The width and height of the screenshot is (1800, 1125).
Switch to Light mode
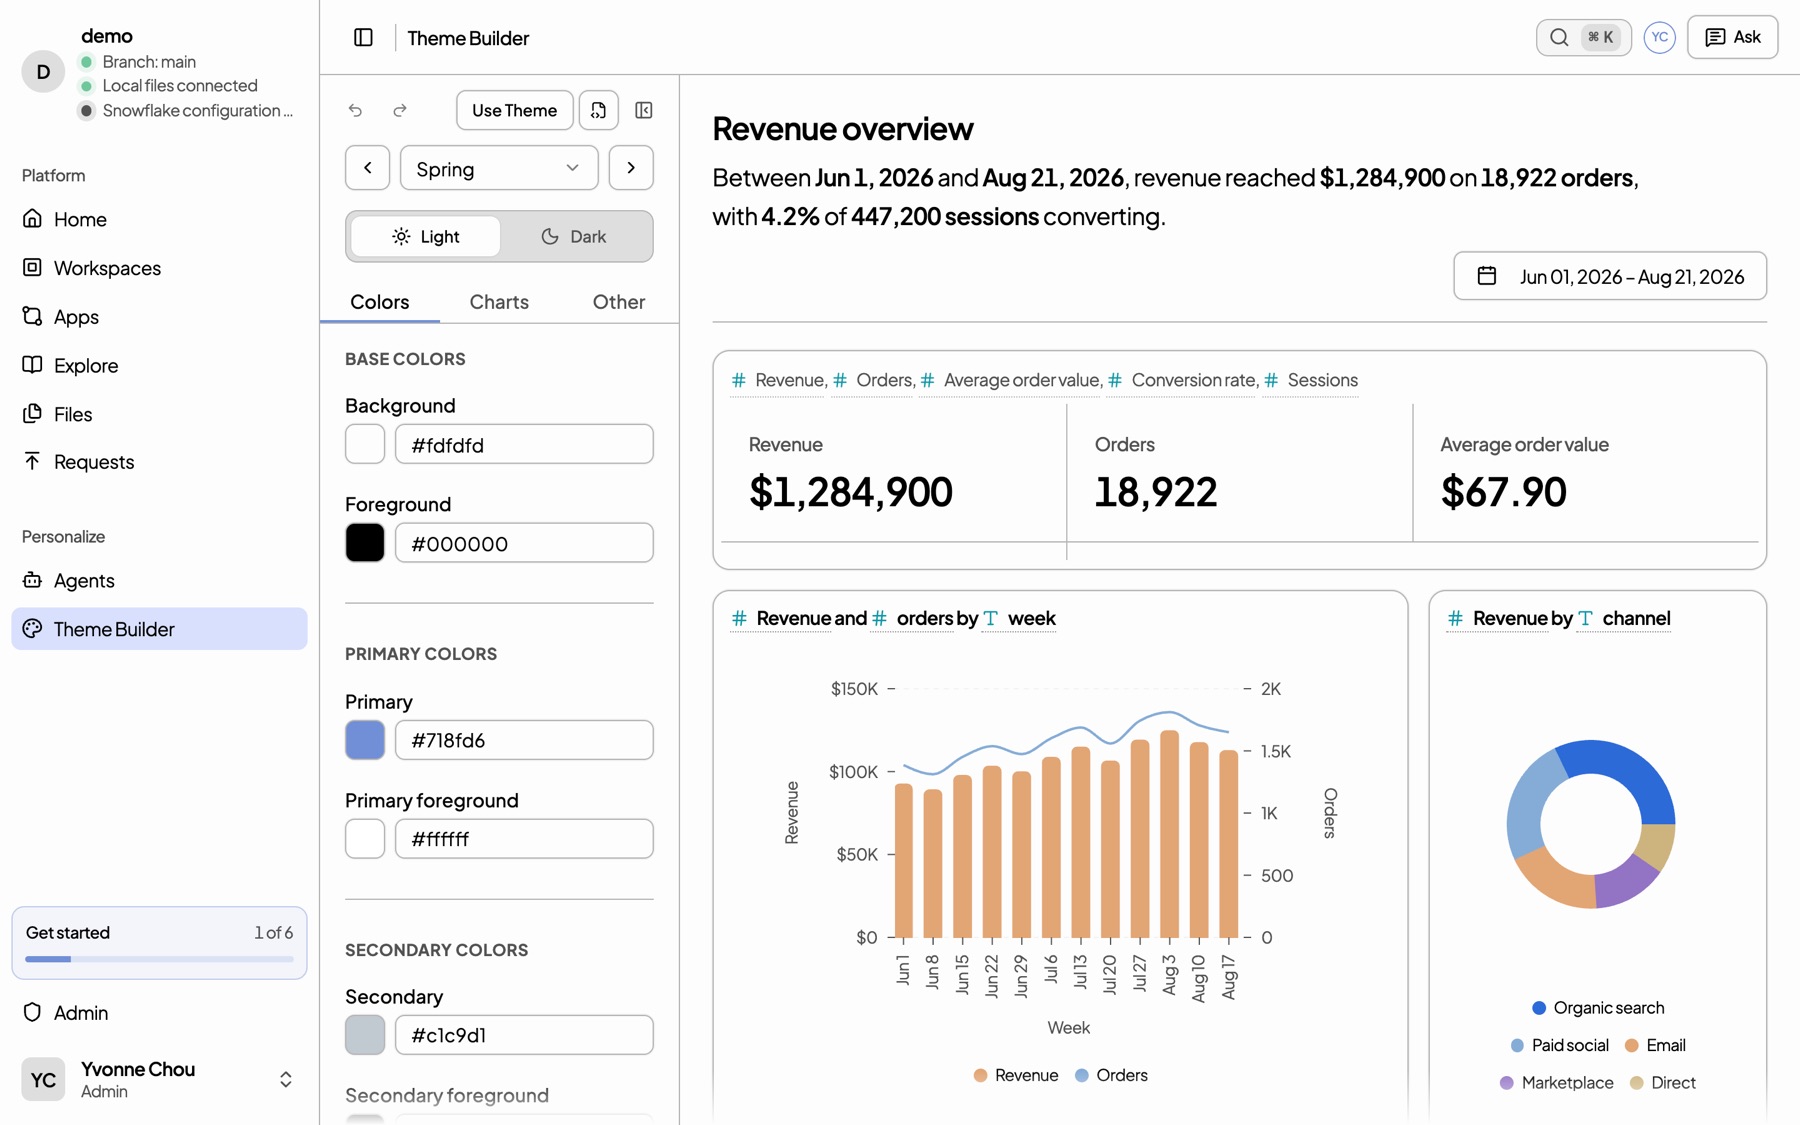click(426, 236)
